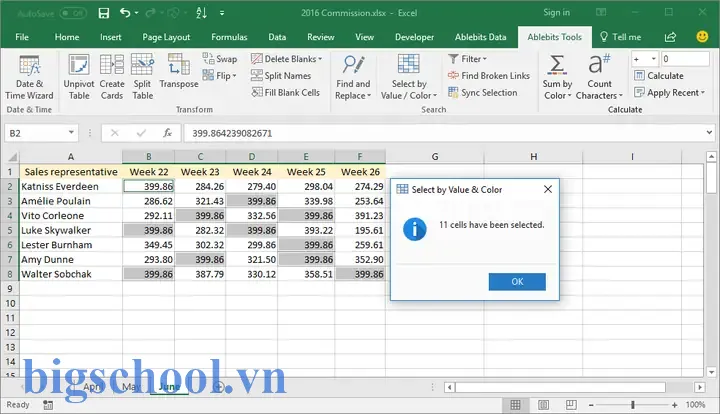Select column G header
The image size is (720, 414).
click(435, 157)
